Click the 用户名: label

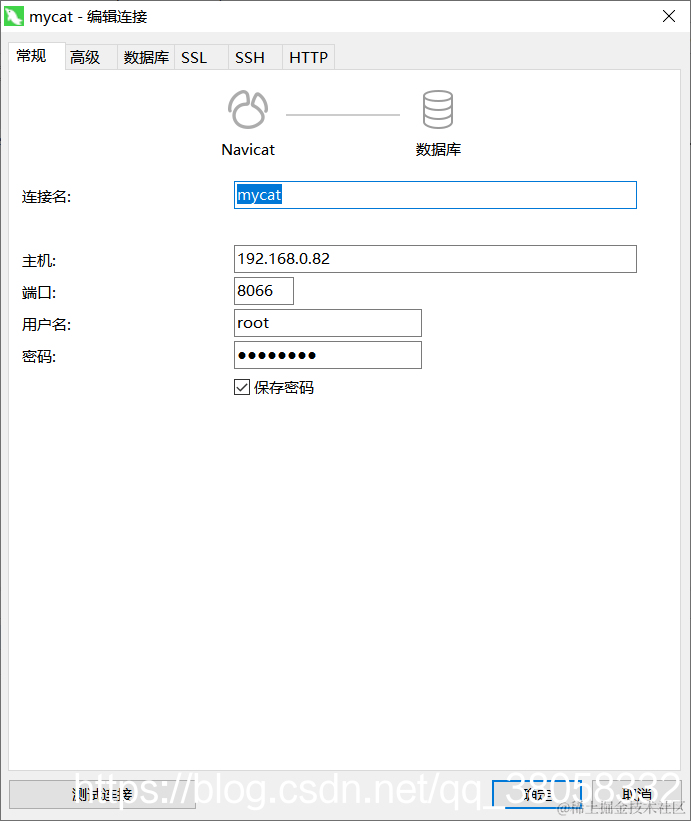46,325
